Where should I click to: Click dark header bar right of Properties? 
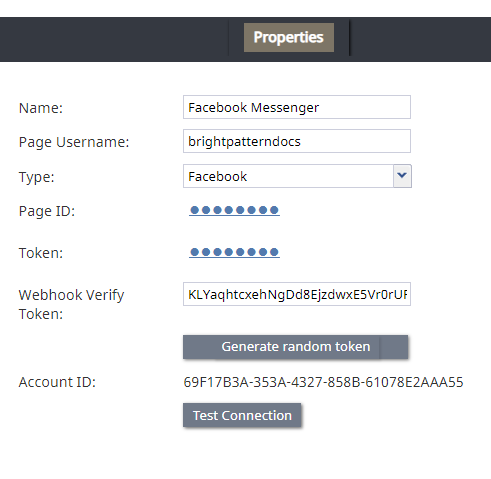tap(421, 39)
